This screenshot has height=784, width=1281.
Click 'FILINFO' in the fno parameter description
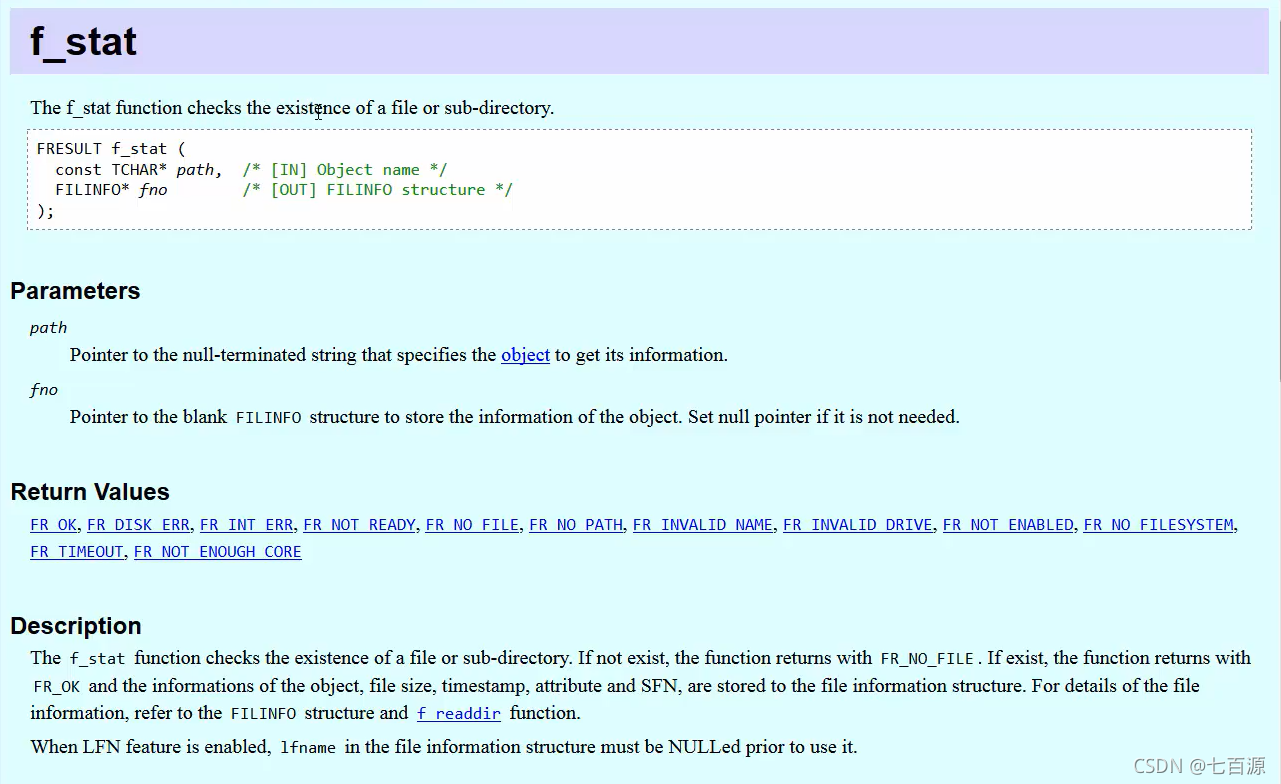tap(268, 418)
